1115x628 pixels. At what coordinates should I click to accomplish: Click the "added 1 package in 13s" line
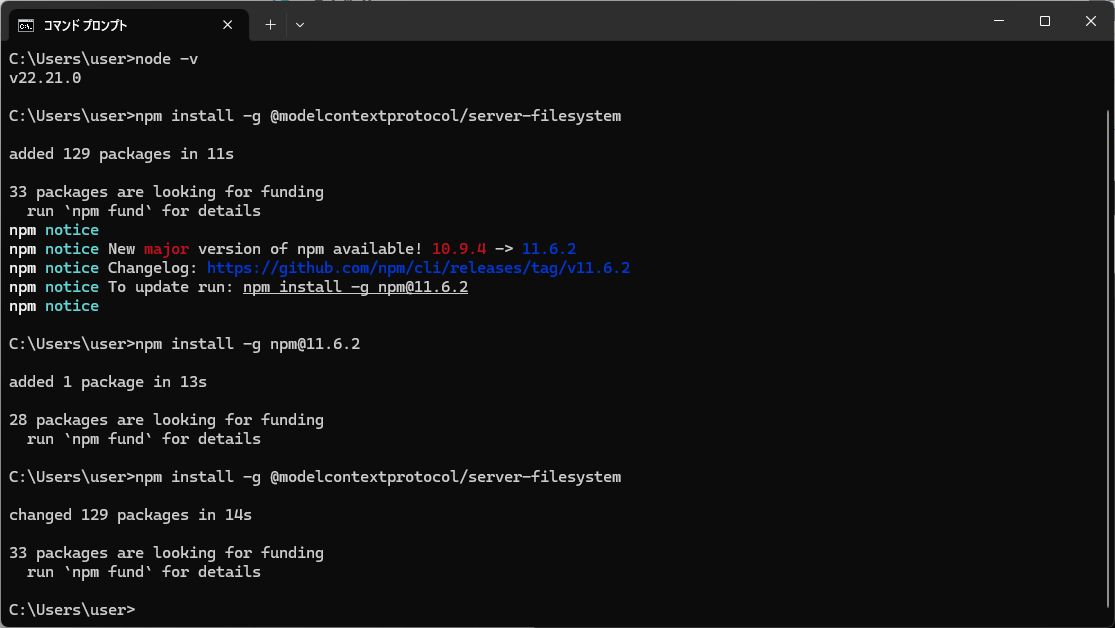(x=108, y=382)
